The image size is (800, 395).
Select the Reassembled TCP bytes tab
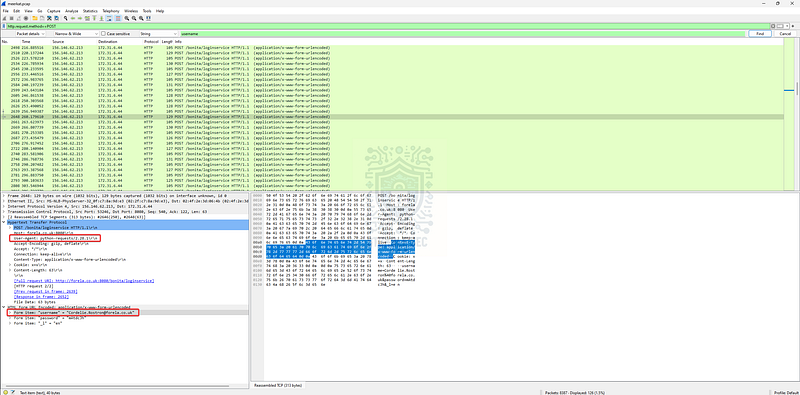[278, 385]
